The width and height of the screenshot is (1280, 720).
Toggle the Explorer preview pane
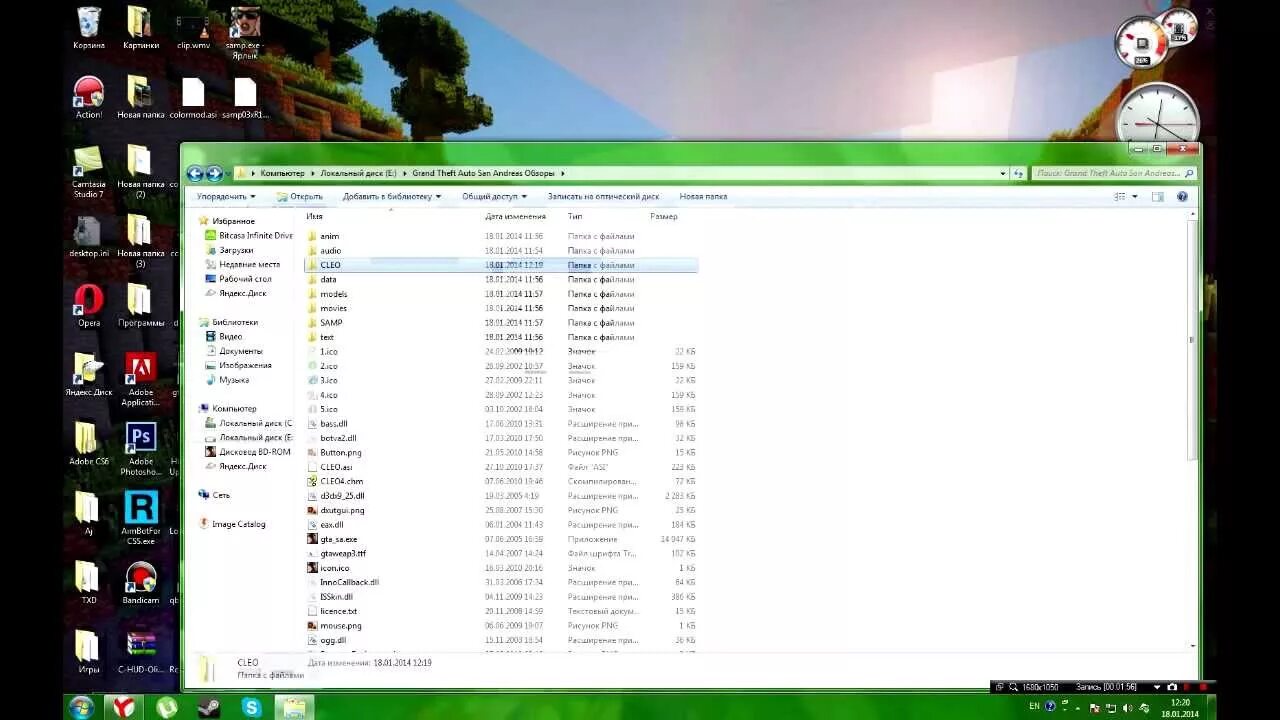click(x=1158, y=197)
